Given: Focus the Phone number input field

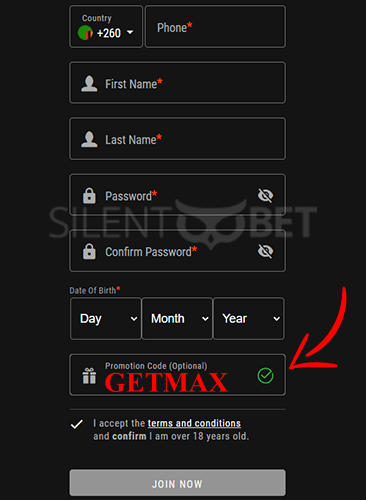Looking at the screenshot, I should 215,27.
